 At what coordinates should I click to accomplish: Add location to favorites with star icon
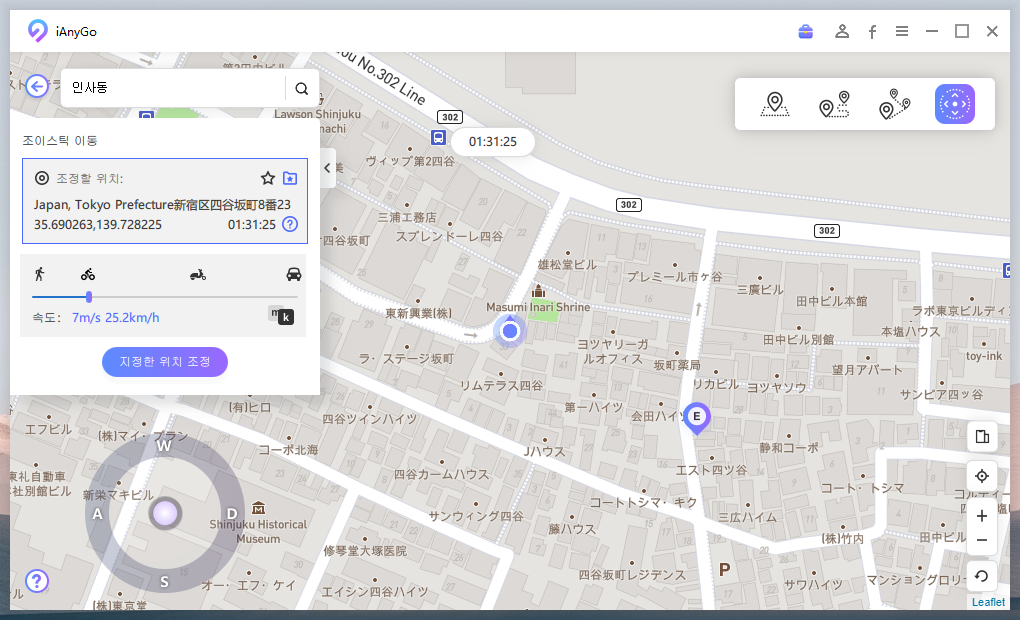pyautogui.click(x=267, y=178)
